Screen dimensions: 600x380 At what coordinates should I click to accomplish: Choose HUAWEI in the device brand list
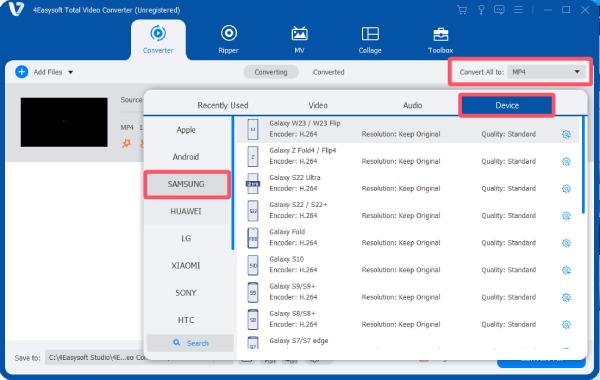tap(186, 211)
